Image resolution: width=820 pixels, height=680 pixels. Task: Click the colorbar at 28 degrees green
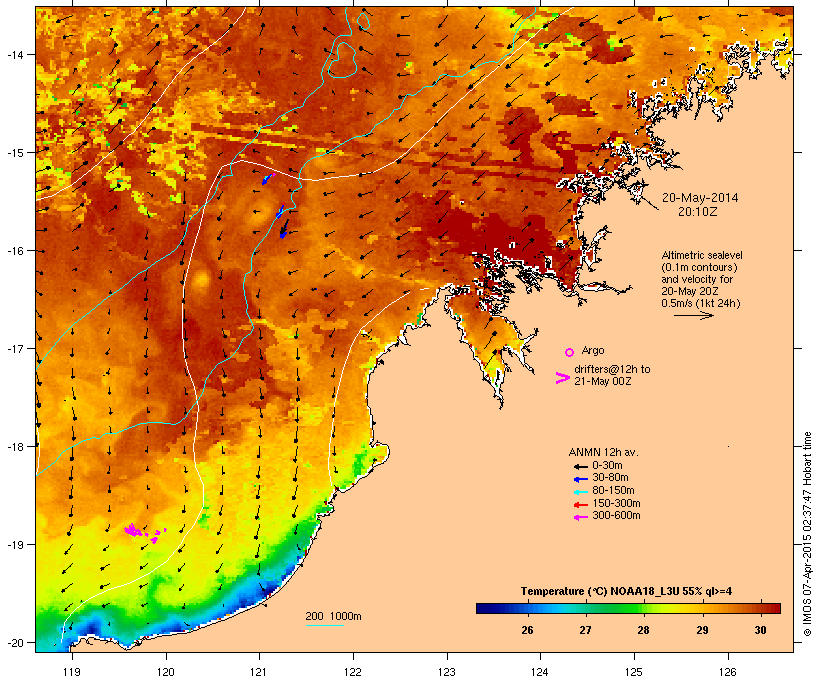click(x=644, y=608)
